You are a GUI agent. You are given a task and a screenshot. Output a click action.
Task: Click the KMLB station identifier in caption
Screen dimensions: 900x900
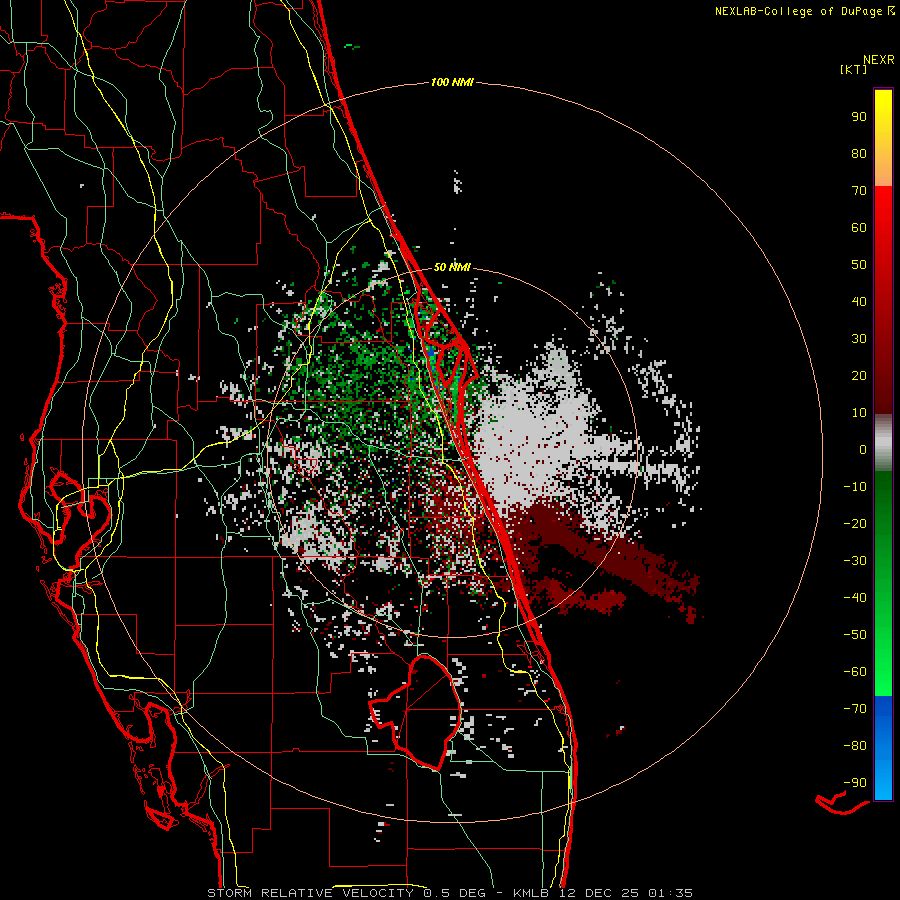tap(531, 893)
